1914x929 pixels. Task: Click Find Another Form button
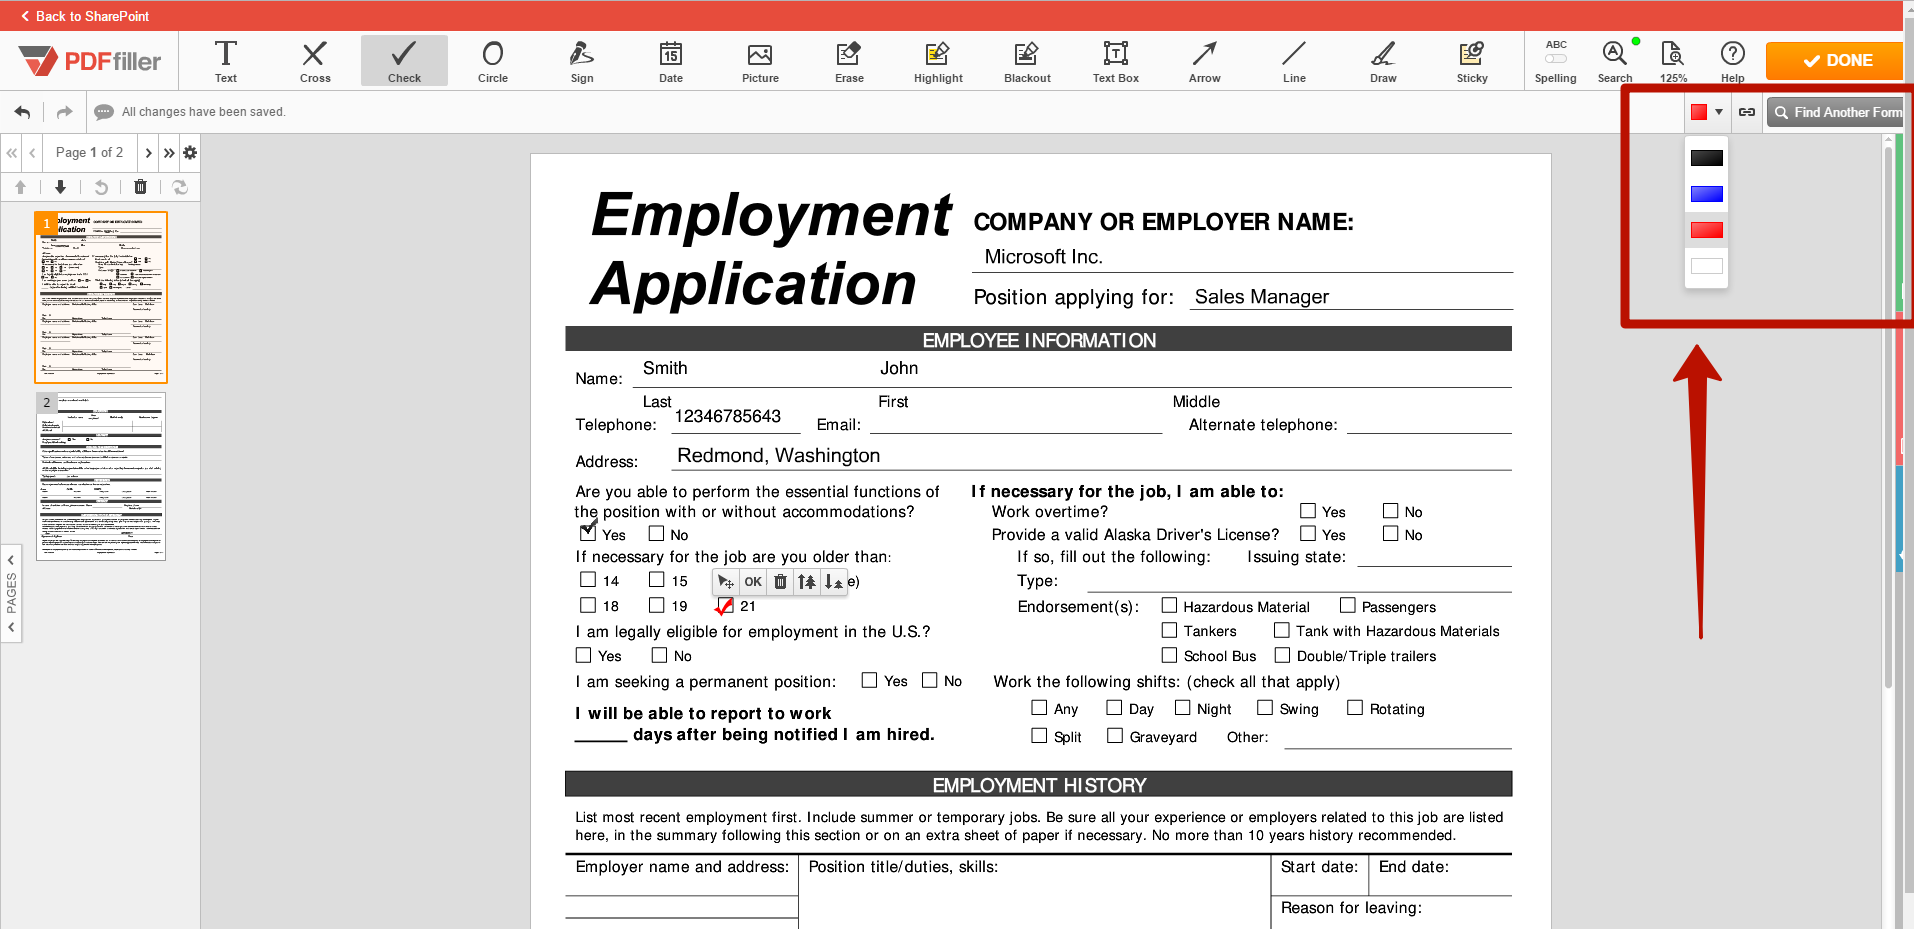click(x=1835, y=112)
